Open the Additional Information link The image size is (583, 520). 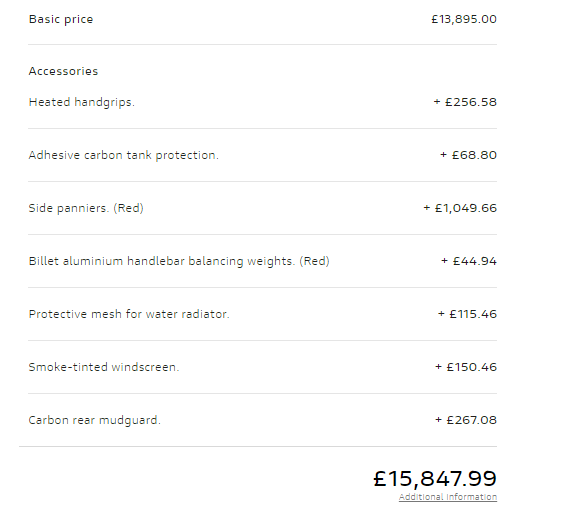(448, 497)
